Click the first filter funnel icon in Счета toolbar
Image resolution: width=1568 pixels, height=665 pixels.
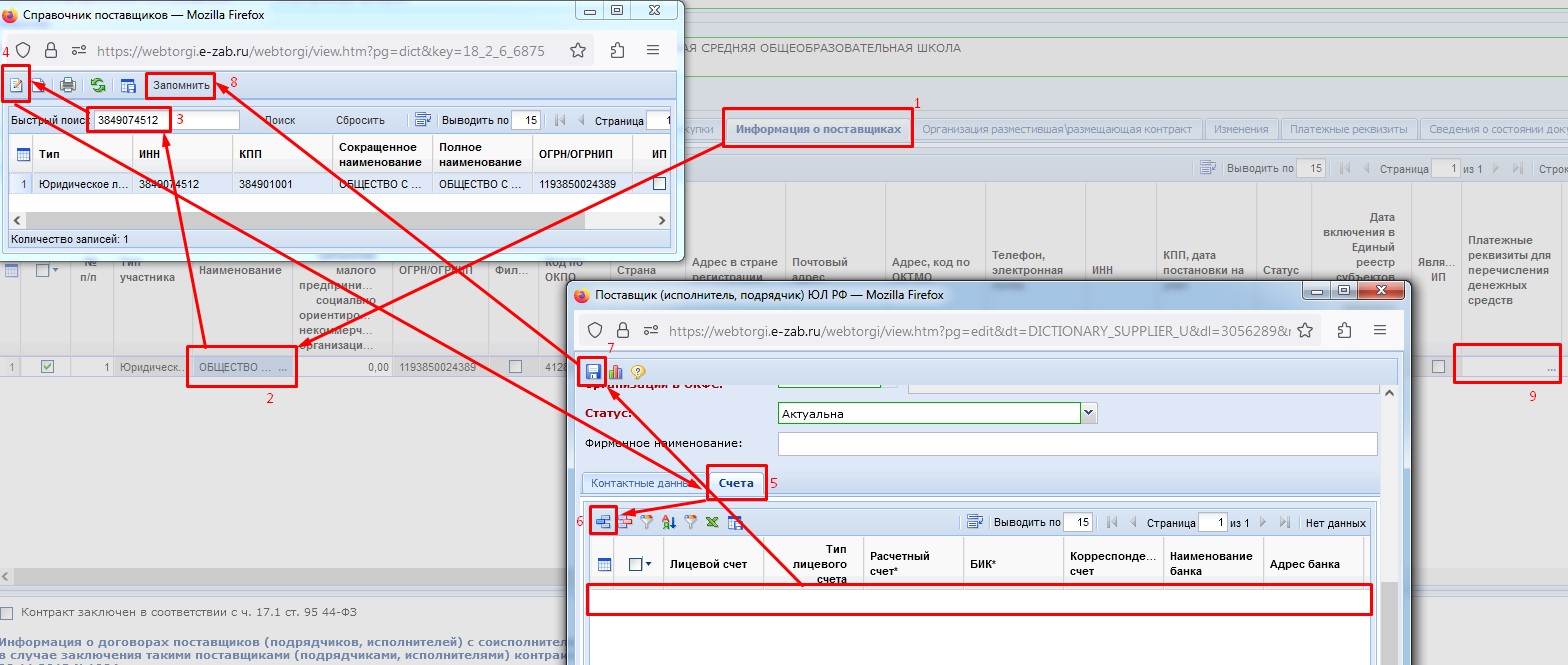point(647,521)
